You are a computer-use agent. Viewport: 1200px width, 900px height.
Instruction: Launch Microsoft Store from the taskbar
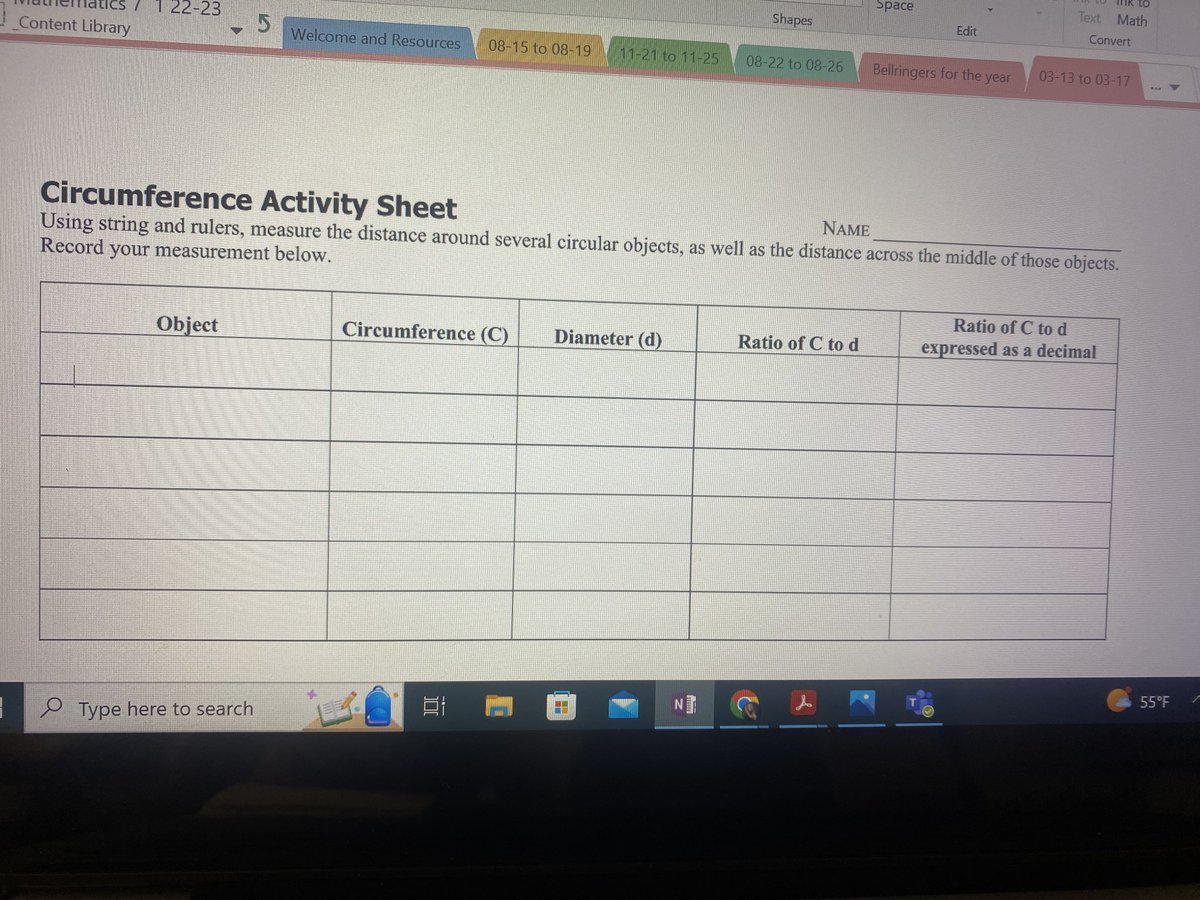tap(562, 708)
